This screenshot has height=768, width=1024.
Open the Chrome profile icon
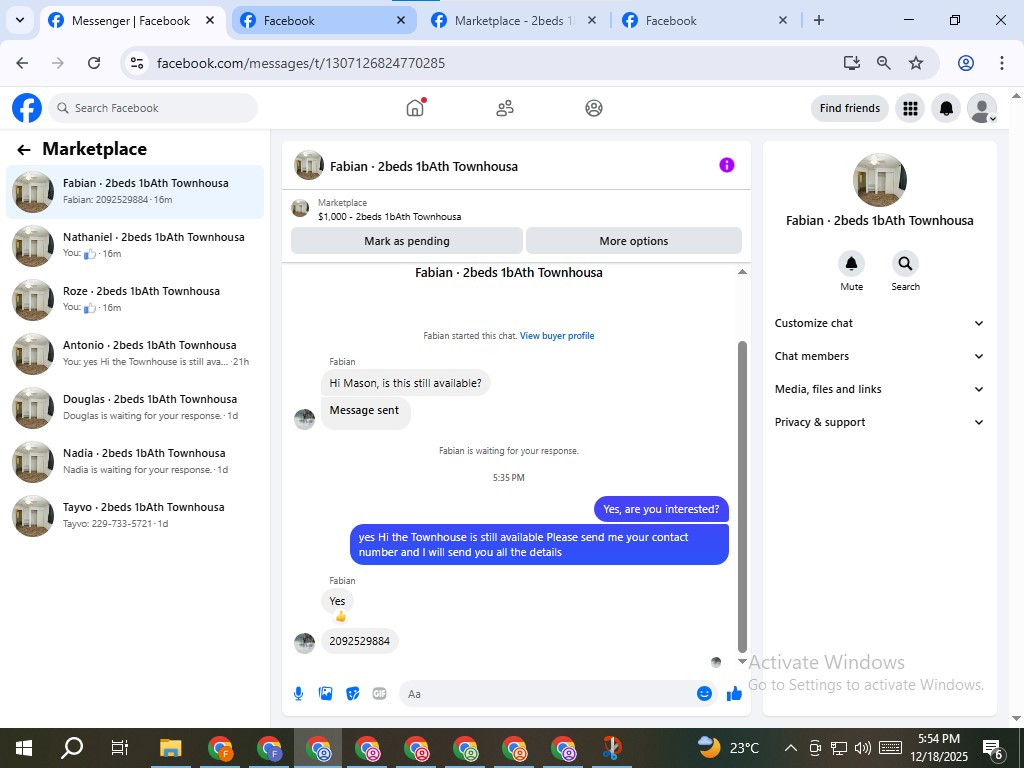coord(966,63)
